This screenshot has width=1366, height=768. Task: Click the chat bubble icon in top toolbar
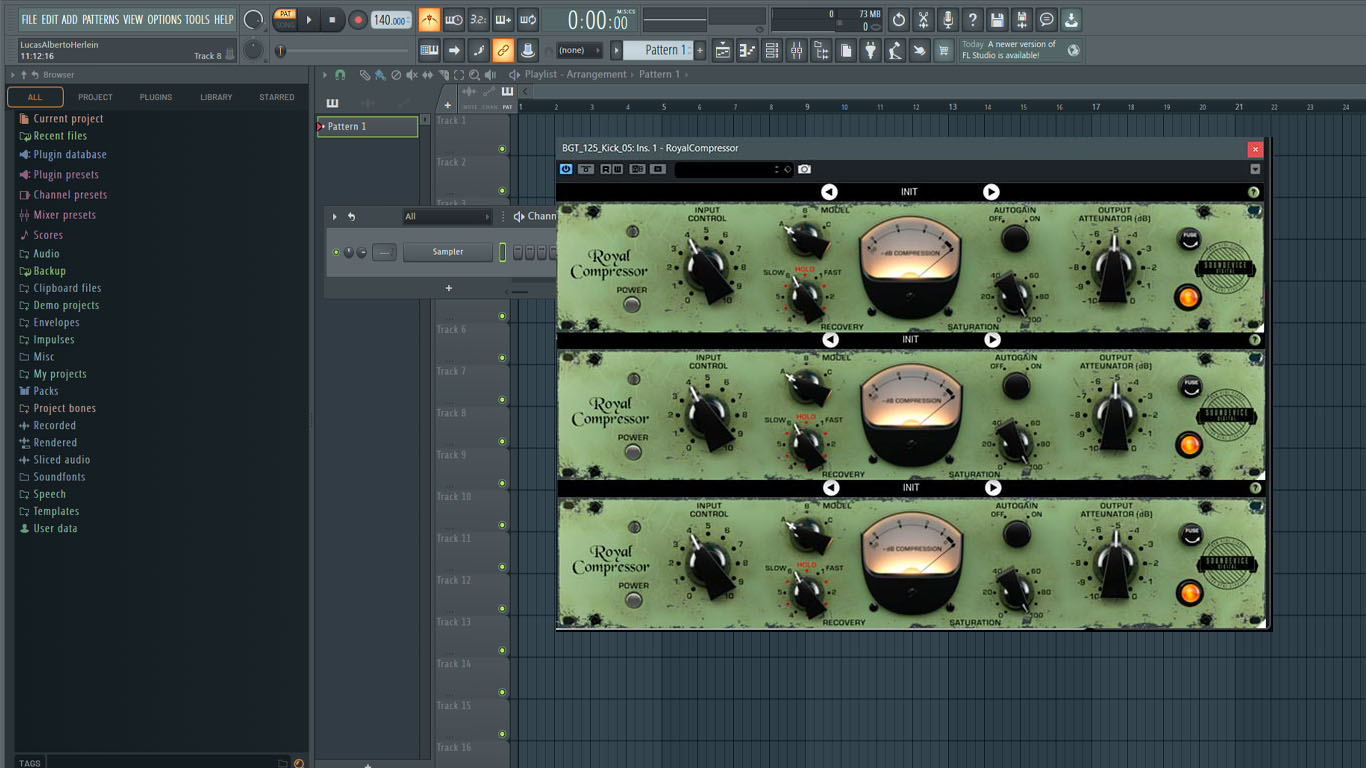(x=1046, y=19)
